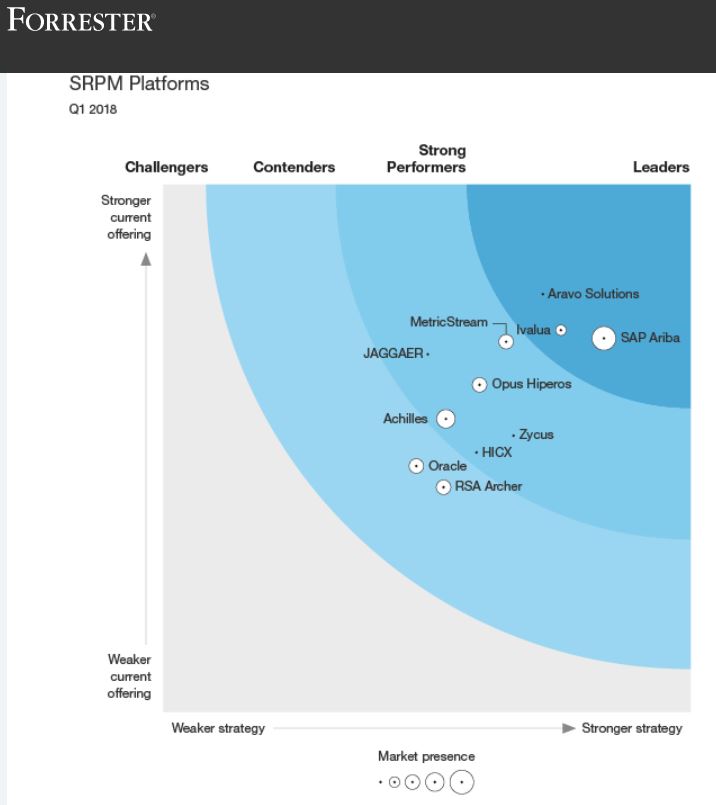Click the Contenders category heading
The image size is (716, 805).
pos(294,167)
